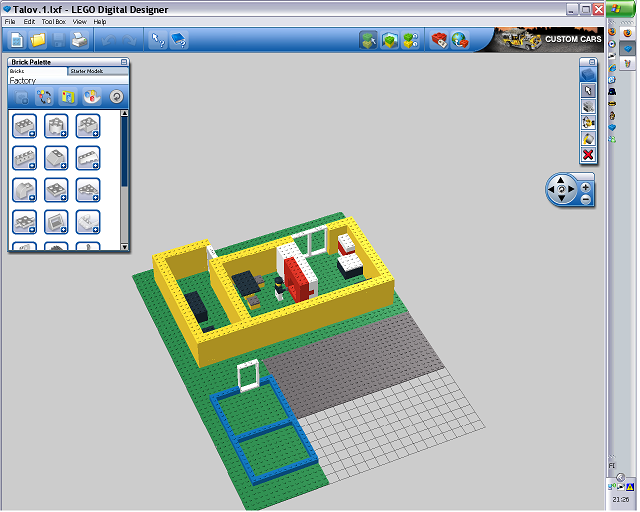Expand the brick with pin category

click(88, 126)
